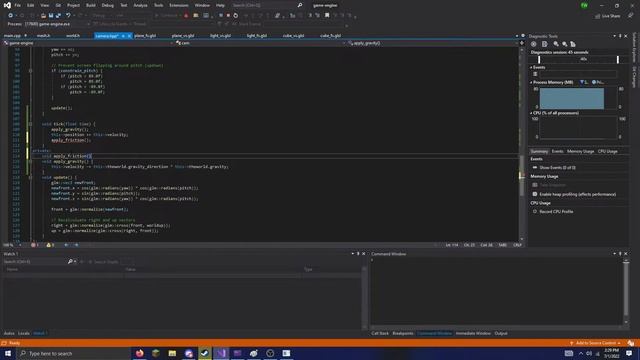
Task: Click Diagnostic Tools export report icon
Action: coord(544,44)
